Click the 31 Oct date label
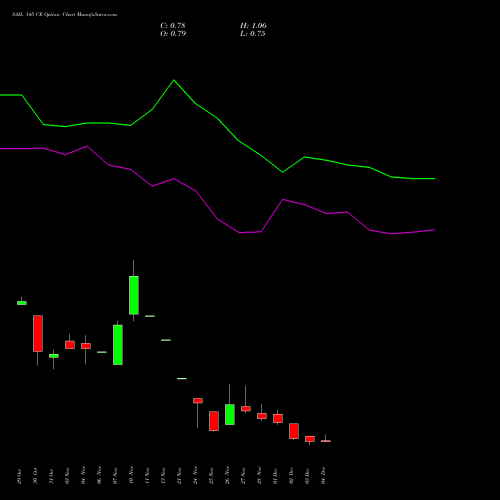Image resolution: width=500 pixels, height=500 pixels. [51, 476]
